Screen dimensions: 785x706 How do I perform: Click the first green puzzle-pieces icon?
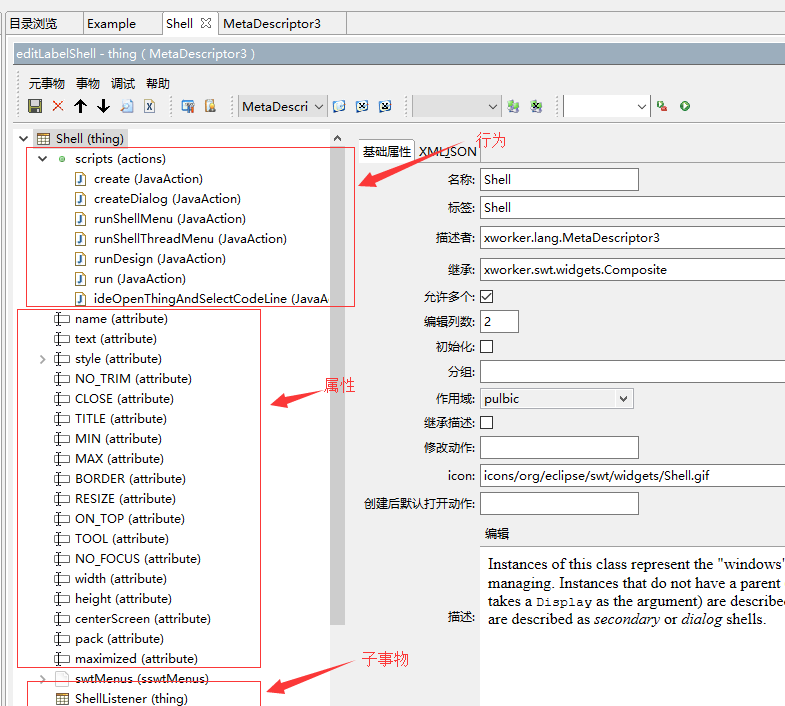point(513,106)
